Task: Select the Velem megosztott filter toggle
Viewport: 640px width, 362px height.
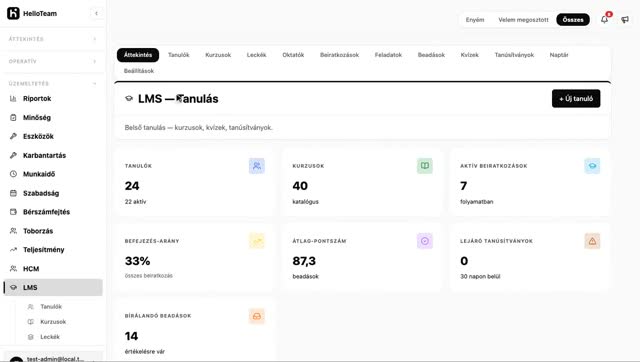Action: [x=523, y=20]
